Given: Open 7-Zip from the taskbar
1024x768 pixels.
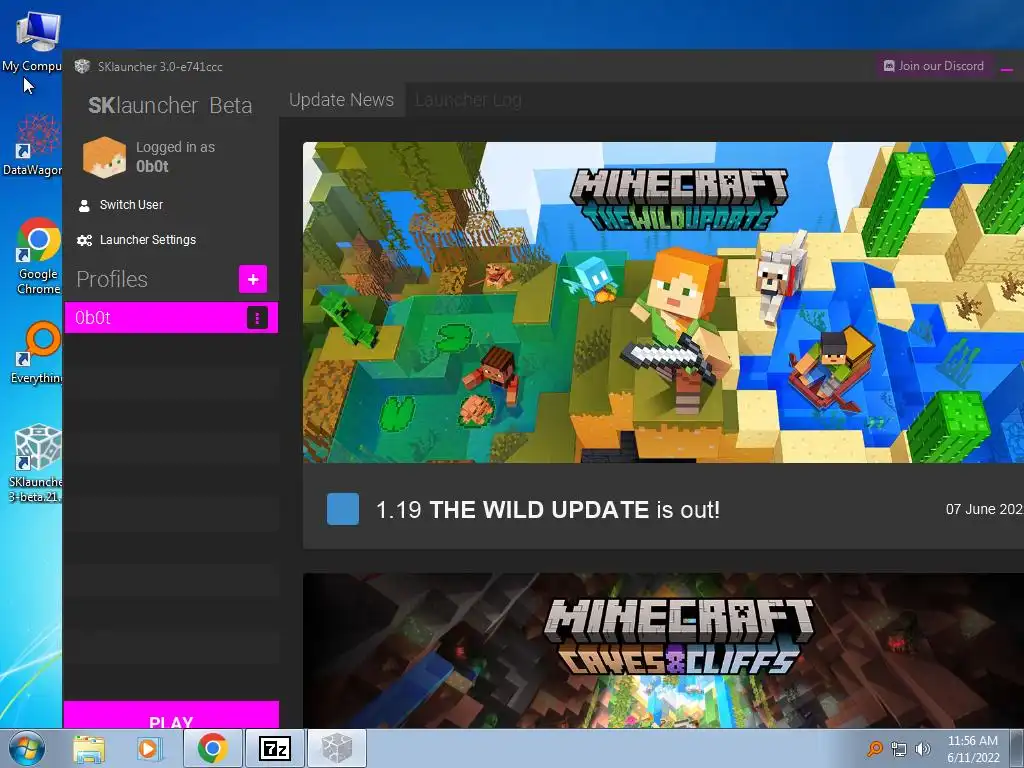Looking at the screenshot, I should click(x=274, y=748).
